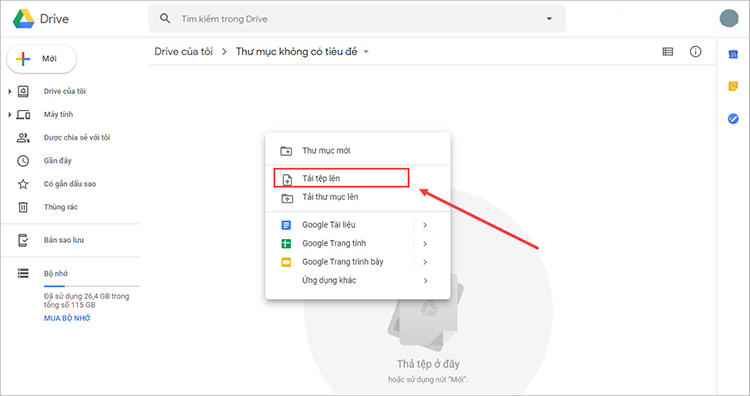Open search options dropdown arrow
Viewport: 750px width, 396px height.
click(549, 19)
